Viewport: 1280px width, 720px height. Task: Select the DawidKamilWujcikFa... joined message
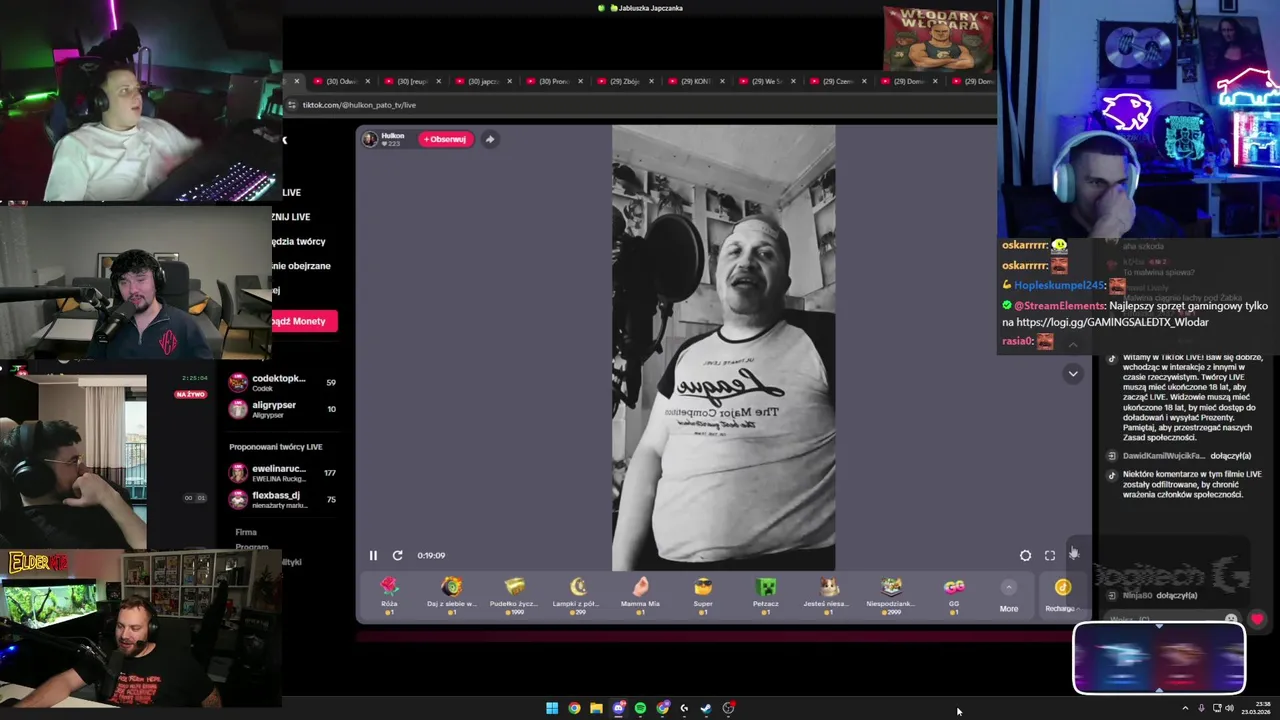coord(1180,456)
